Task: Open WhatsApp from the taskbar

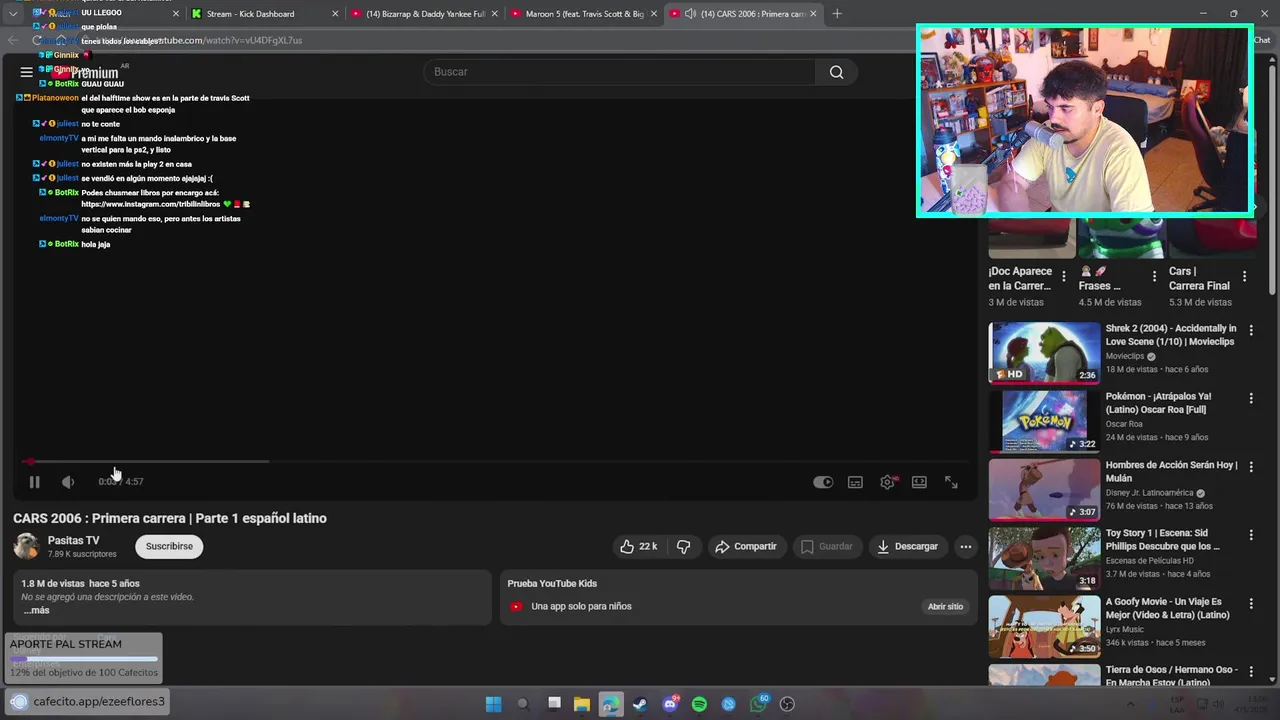Action: pos(758,704)
